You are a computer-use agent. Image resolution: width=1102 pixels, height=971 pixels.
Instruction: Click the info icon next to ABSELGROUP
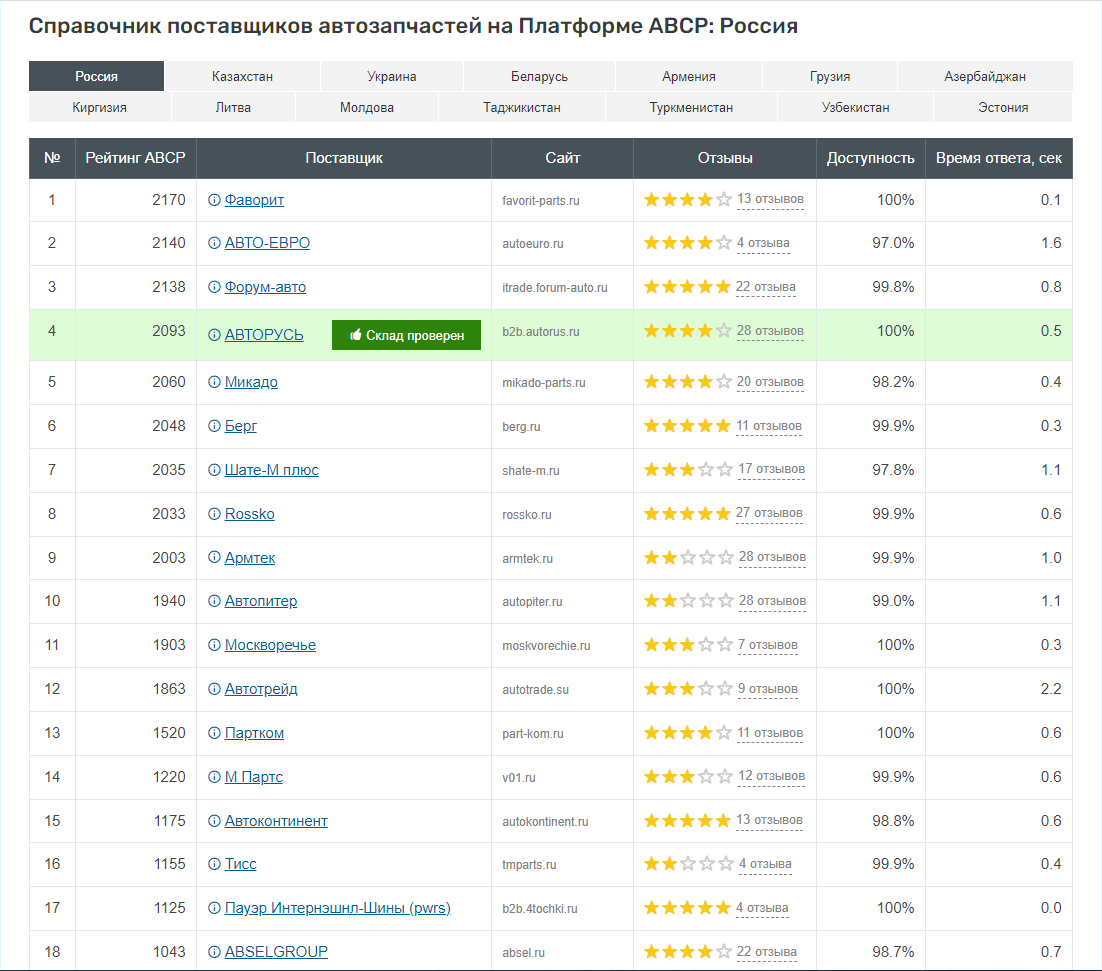214,952
